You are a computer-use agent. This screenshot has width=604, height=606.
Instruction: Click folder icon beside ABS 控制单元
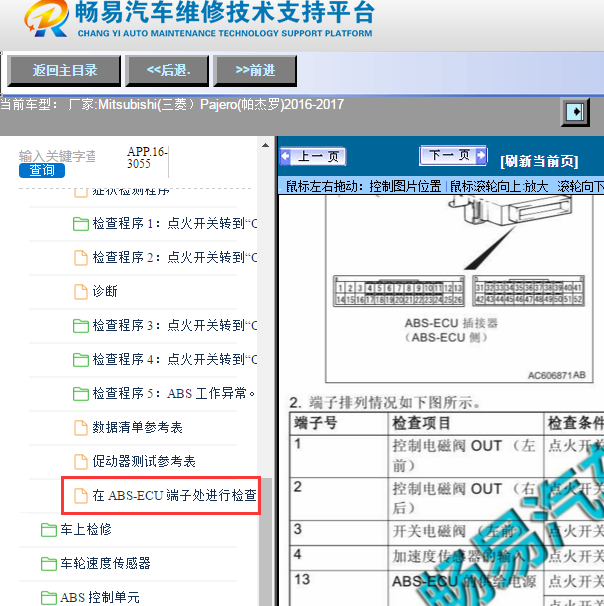tap(49, 597)
